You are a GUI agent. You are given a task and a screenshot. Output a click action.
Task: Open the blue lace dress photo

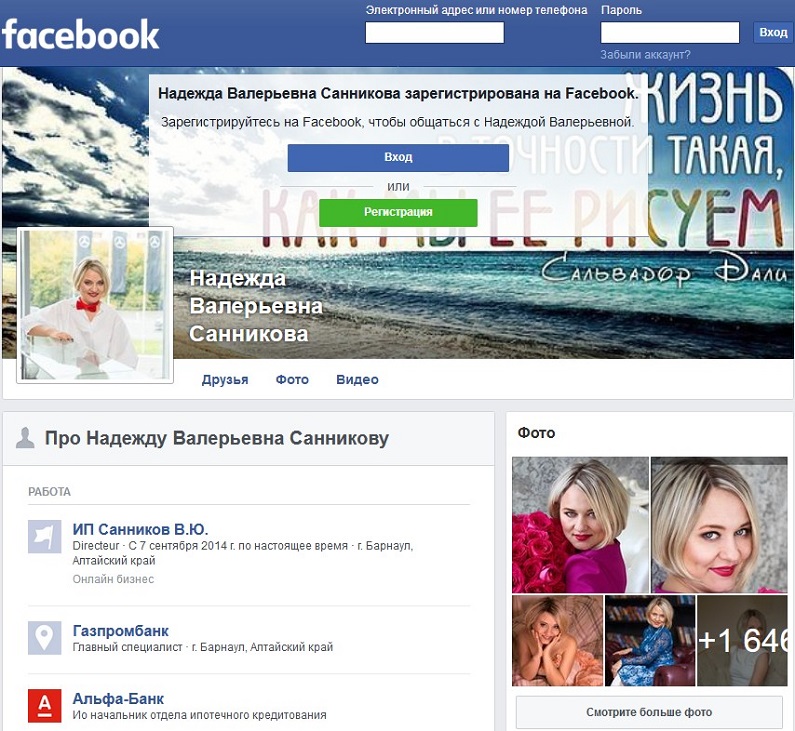(650, 640)
